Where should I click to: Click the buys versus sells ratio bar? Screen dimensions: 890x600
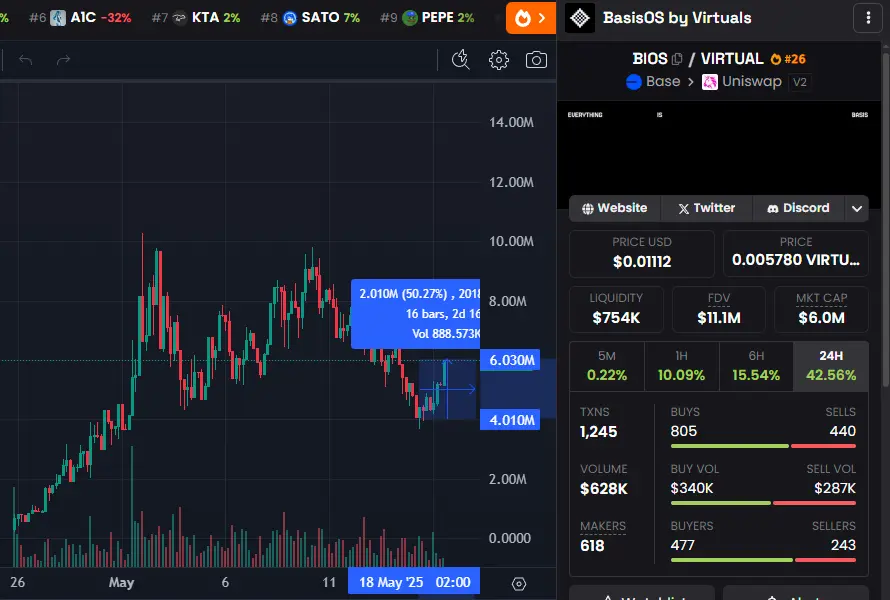point(763,446)
